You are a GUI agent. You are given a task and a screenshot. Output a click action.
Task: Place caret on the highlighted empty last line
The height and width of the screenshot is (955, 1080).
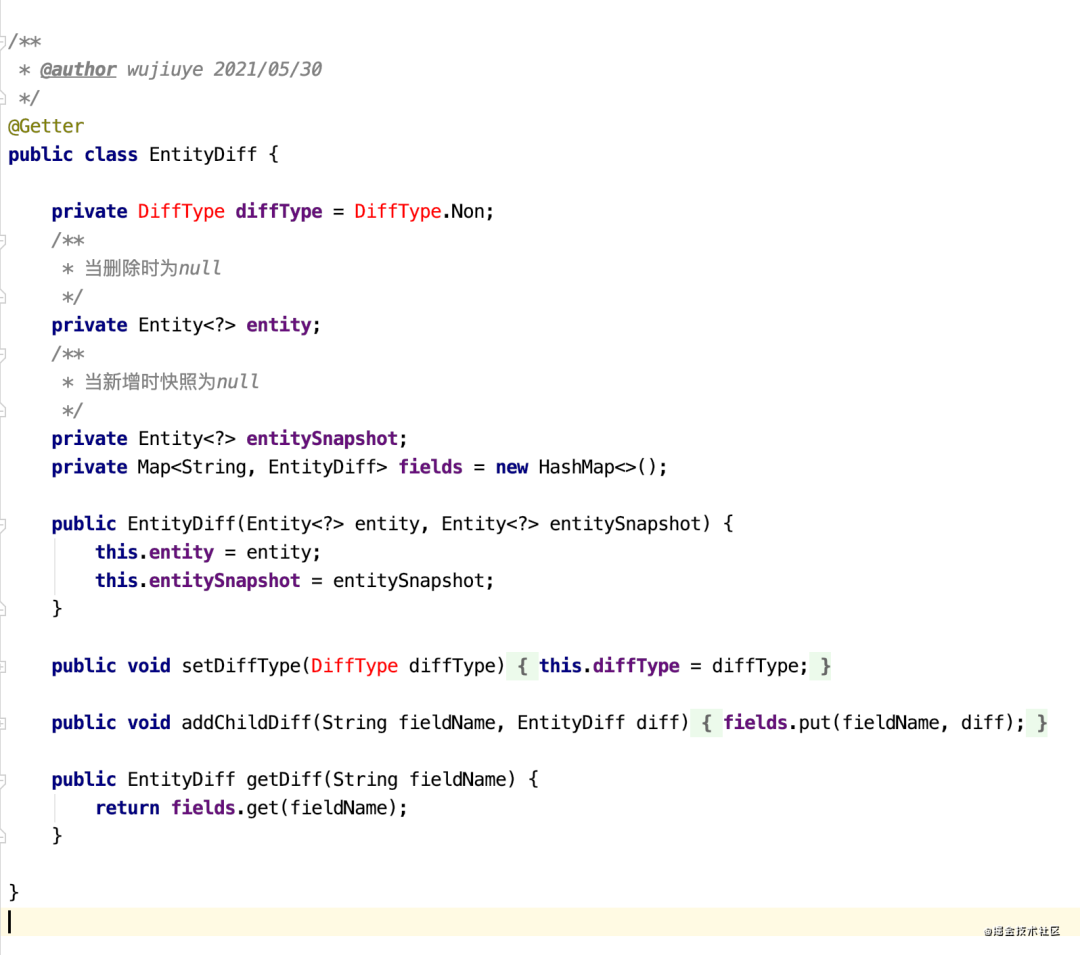coord(540,921)
